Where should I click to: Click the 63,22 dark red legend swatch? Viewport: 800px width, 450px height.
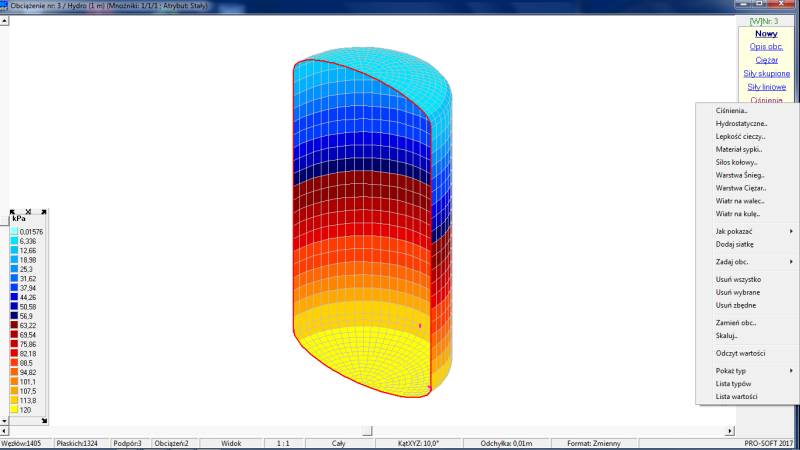coord(14,325)
